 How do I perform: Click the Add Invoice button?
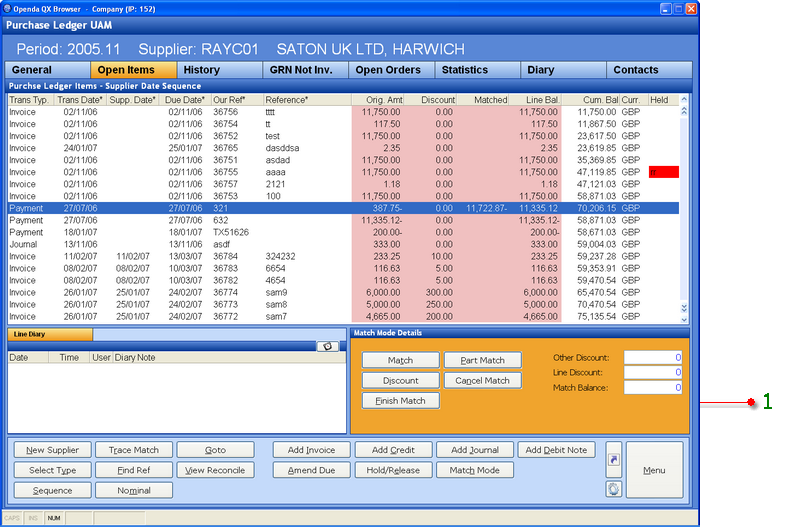tap(311, 450)
